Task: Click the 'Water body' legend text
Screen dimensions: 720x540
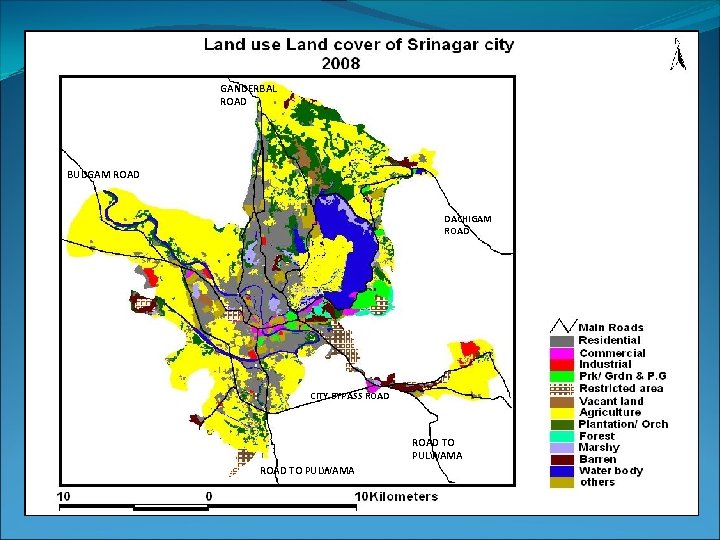Action: point(611,471)
